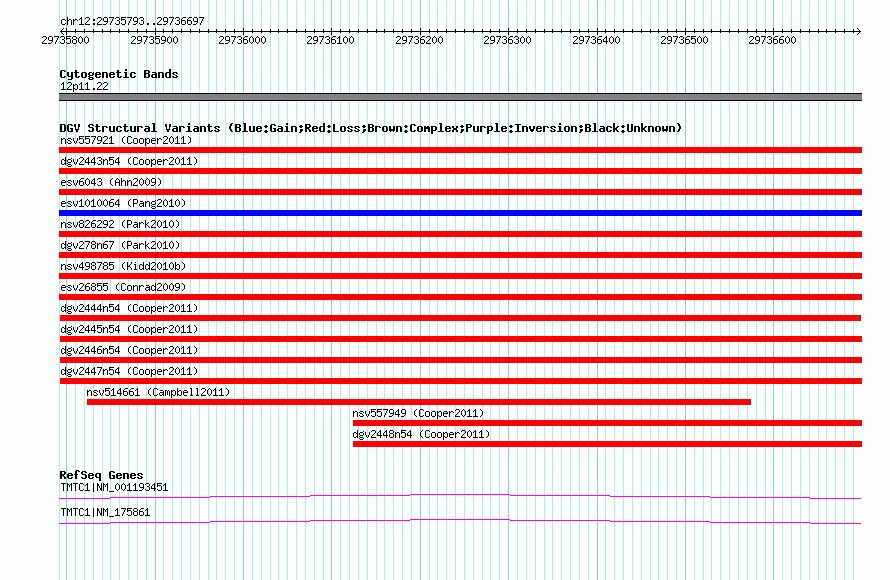Click the esv1010064 (Pang2010) label
This screenshot has height=580, width=890.
click(123, 203)
